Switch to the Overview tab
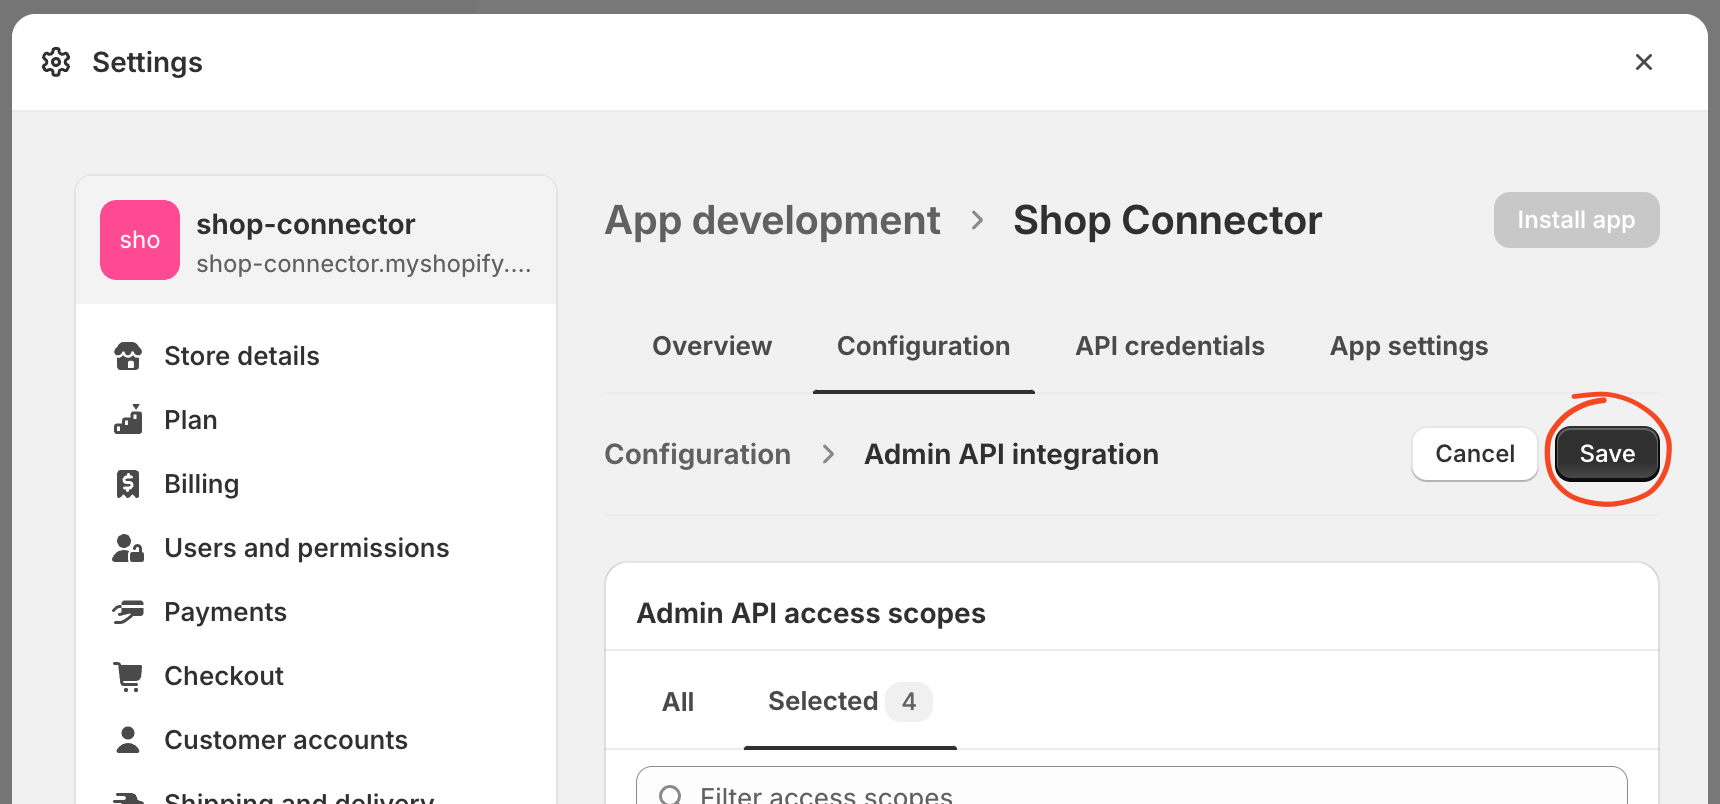This screenshot has width=1720, height=804. pyautogui.click(x=712, y=346)
